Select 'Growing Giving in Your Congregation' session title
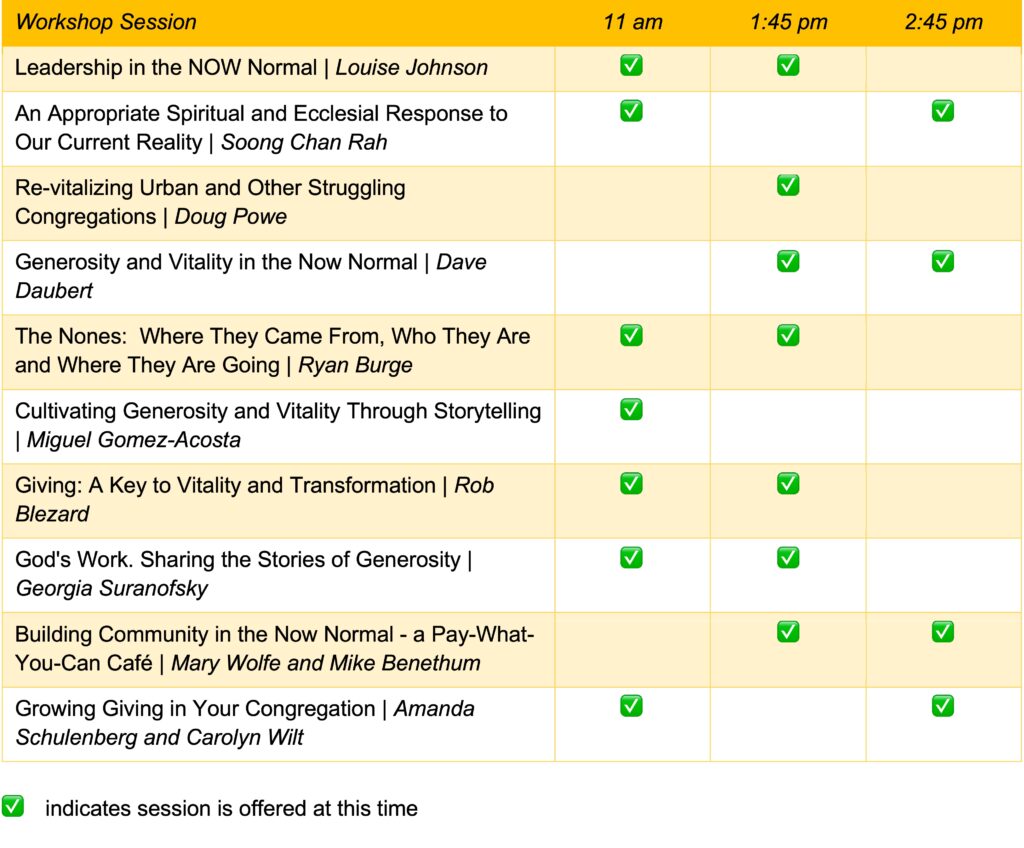Screen dimensions: 1024x848 pyautogui.click(x=195, y=709)
